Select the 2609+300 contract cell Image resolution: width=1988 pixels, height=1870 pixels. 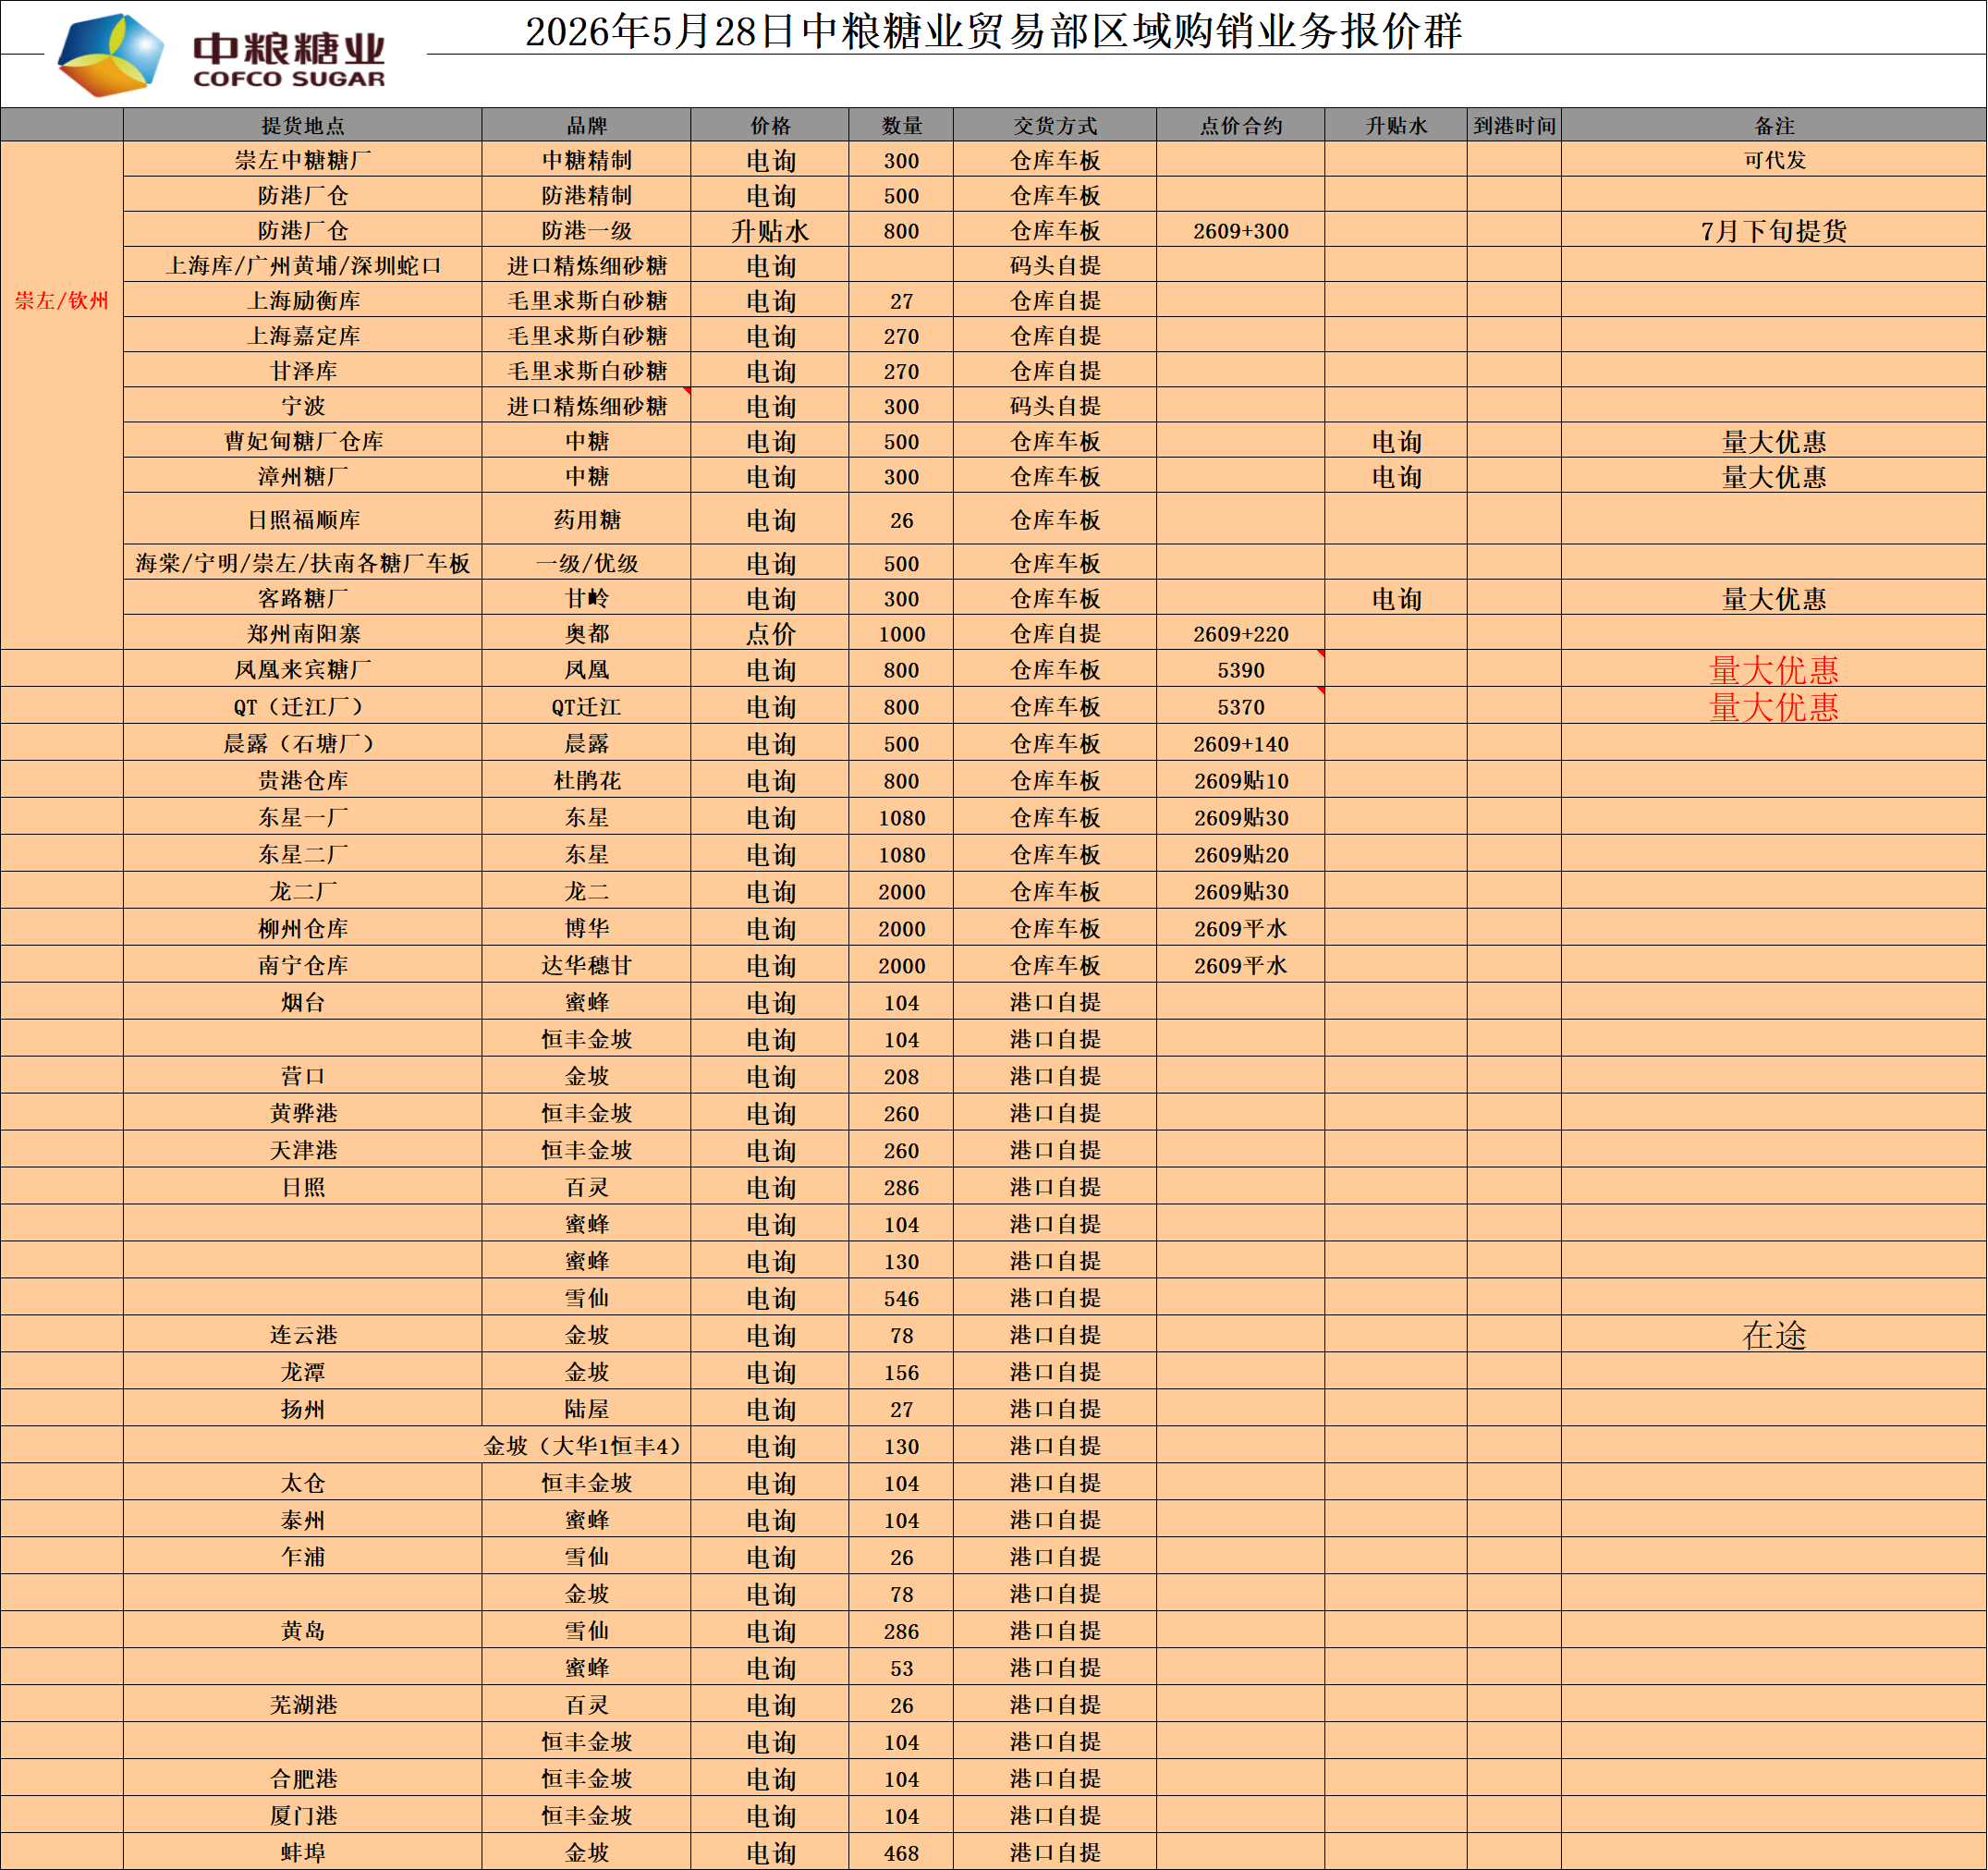(1241, 230)
